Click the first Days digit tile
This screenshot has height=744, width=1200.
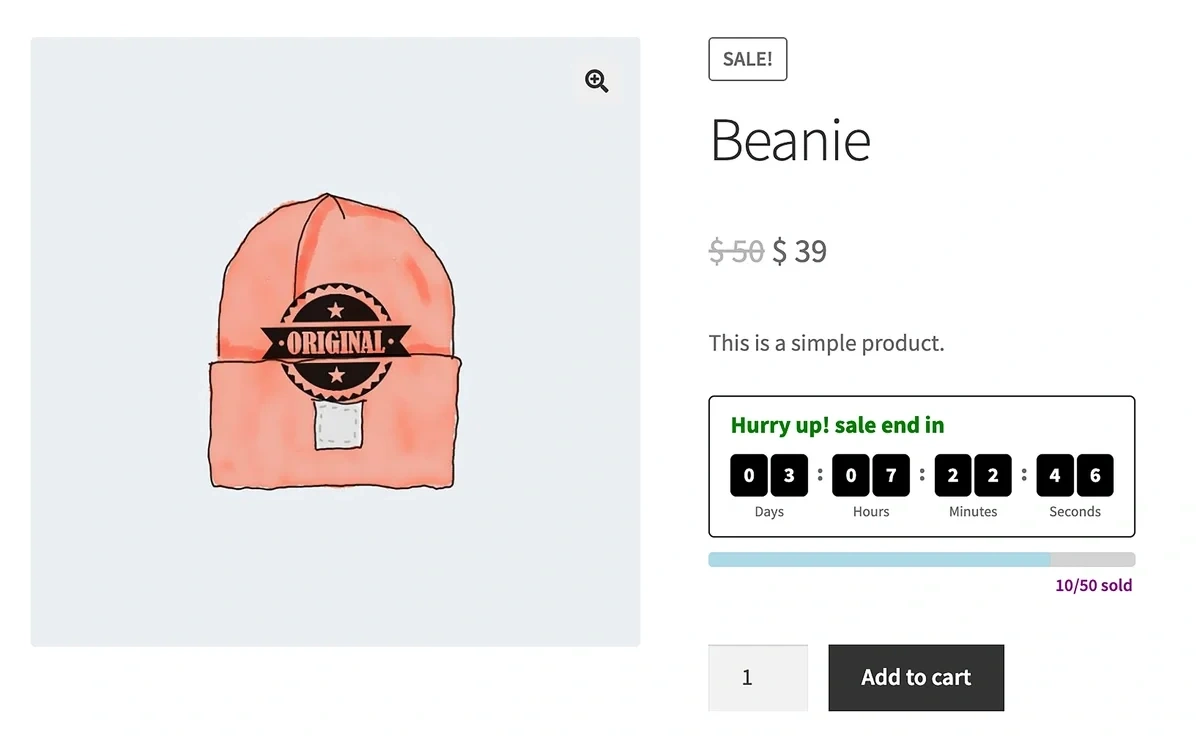click(x=749, y=476)
